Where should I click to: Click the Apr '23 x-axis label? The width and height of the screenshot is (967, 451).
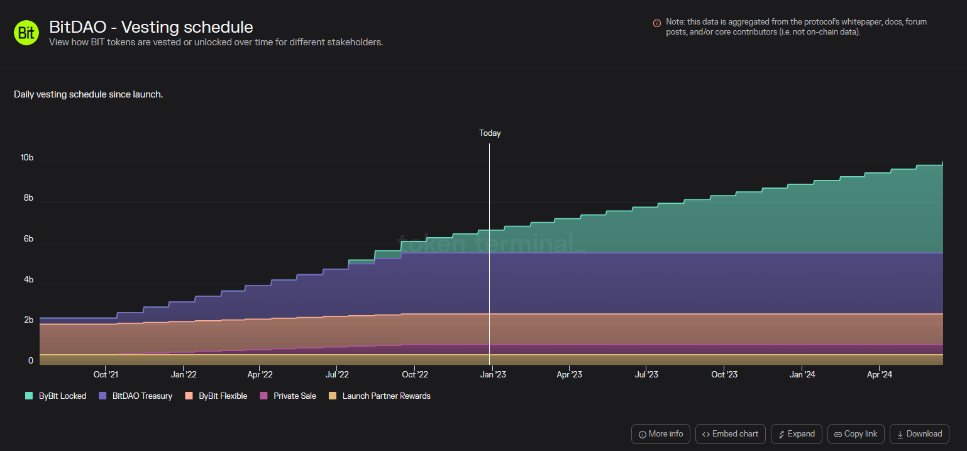569,374
